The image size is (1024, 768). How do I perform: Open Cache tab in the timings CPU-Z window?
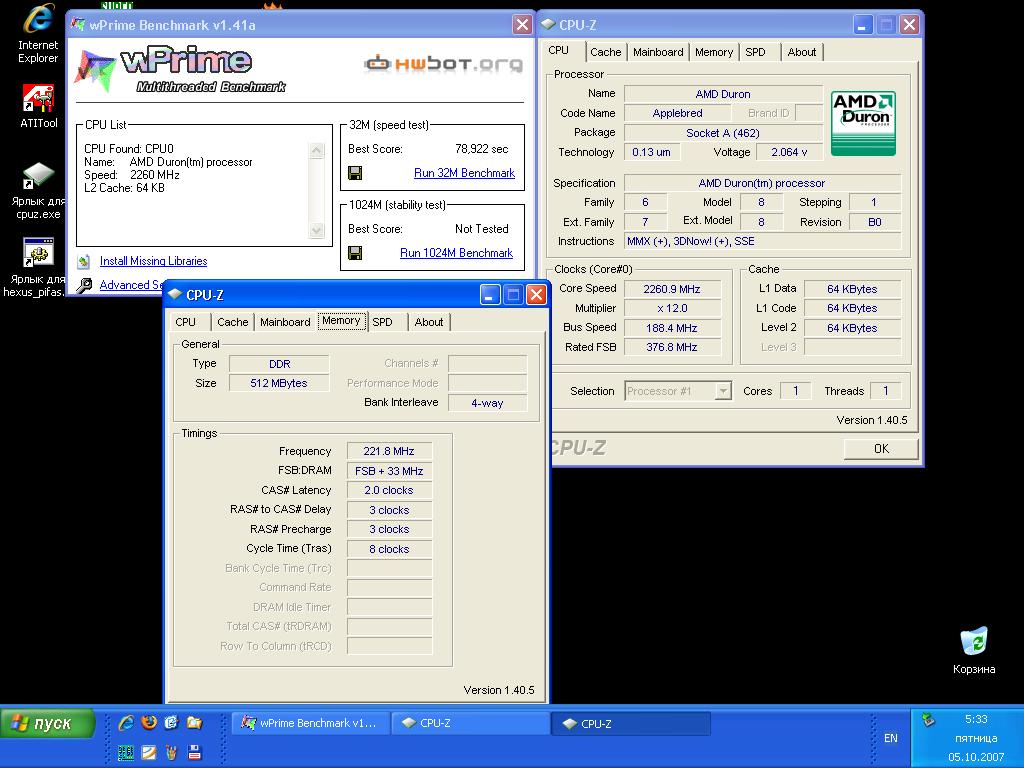[232, 322]
